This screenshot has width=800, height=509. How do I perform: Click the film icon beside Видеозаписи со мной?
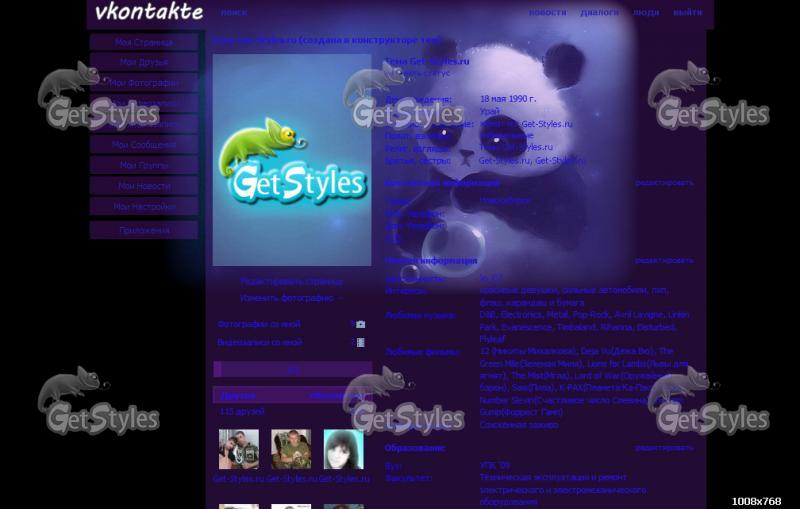click(x=361, y=343)
